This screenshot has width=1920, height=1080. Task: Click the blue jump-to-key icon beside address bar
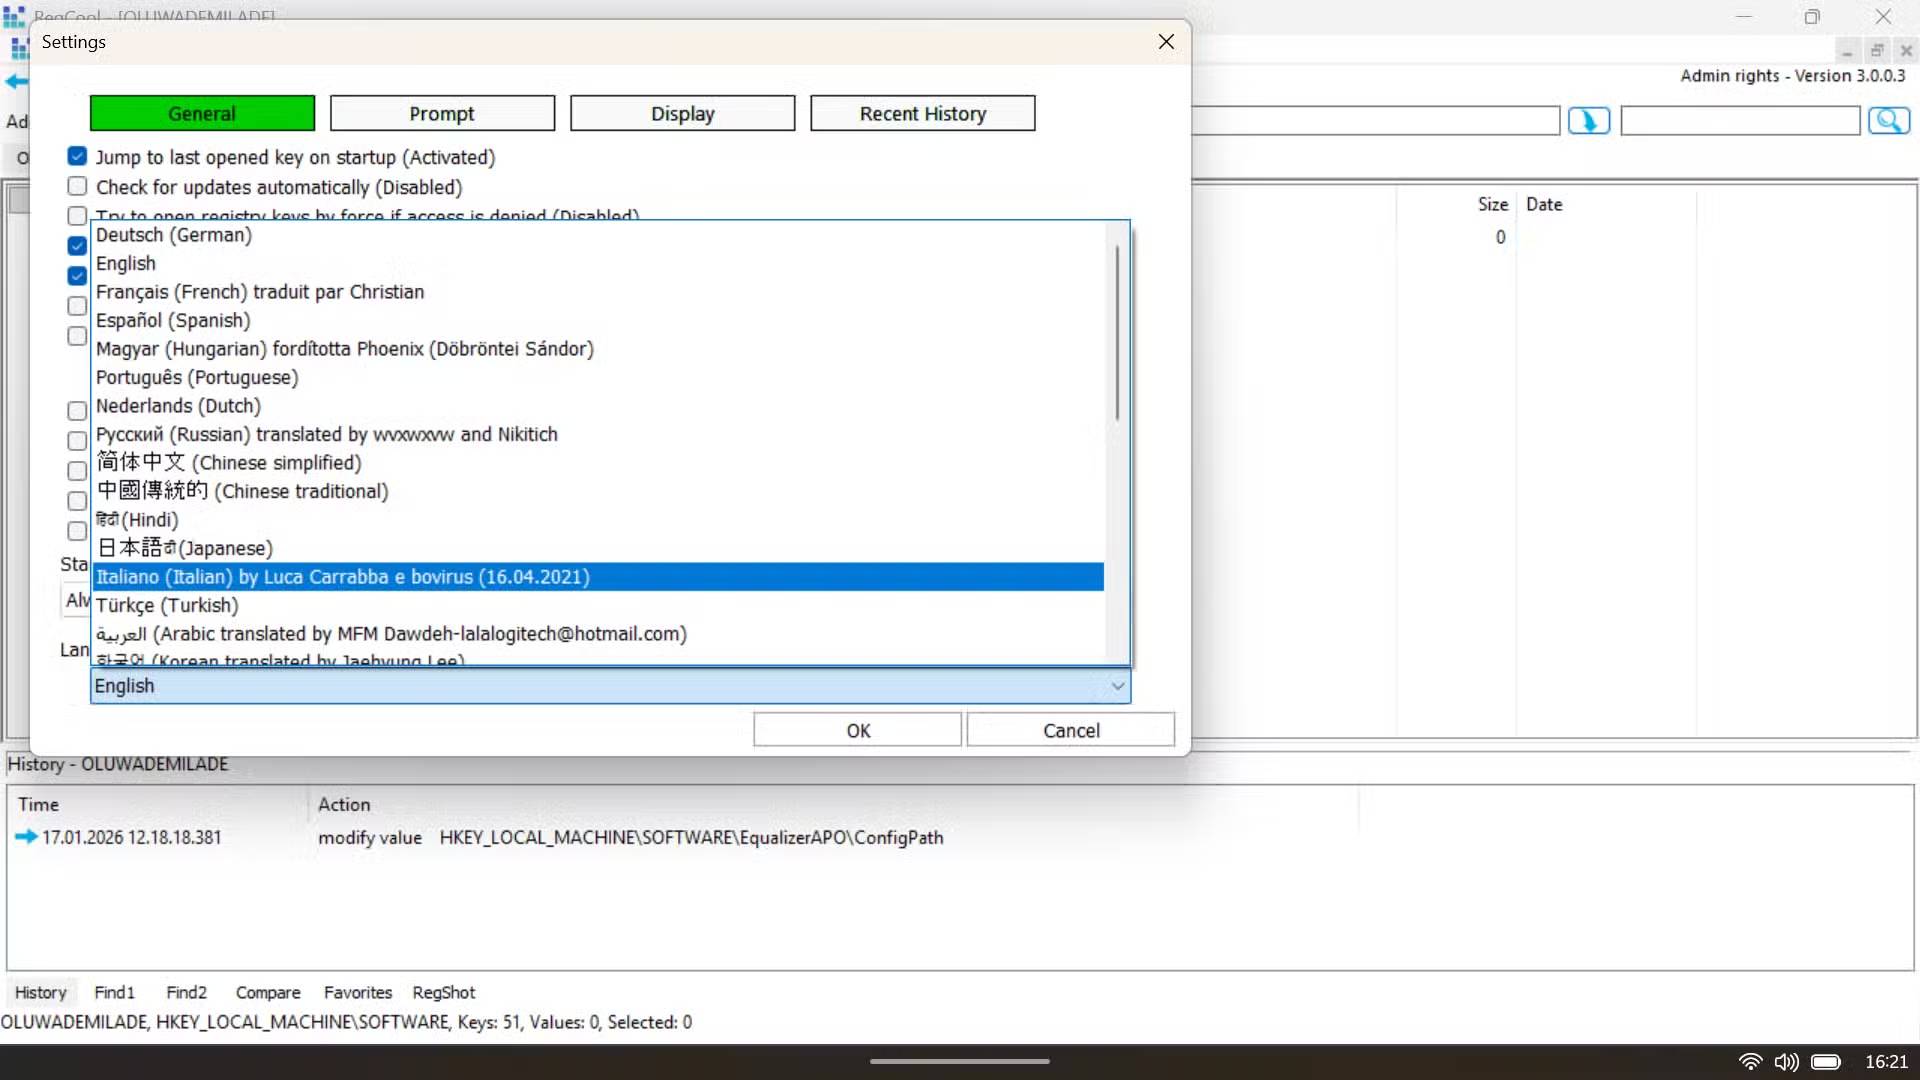(x=1589, y=120)
